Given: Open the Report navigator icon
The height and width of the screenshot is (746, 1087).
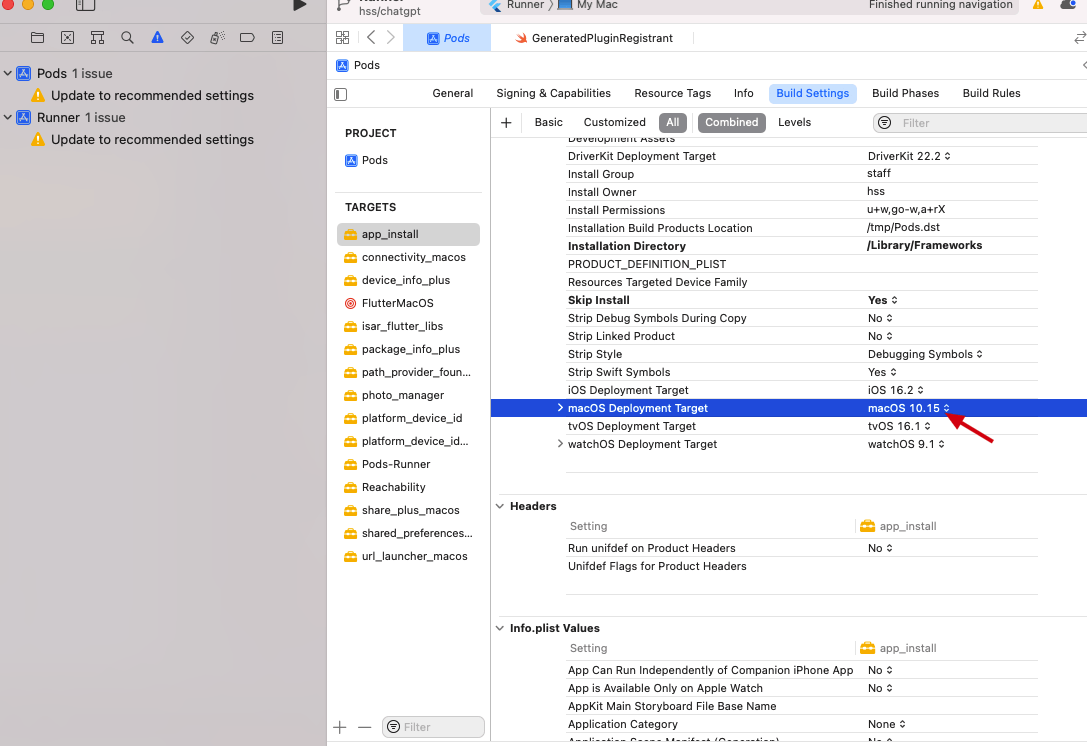Looking at the screenshot, I should 277,37.
